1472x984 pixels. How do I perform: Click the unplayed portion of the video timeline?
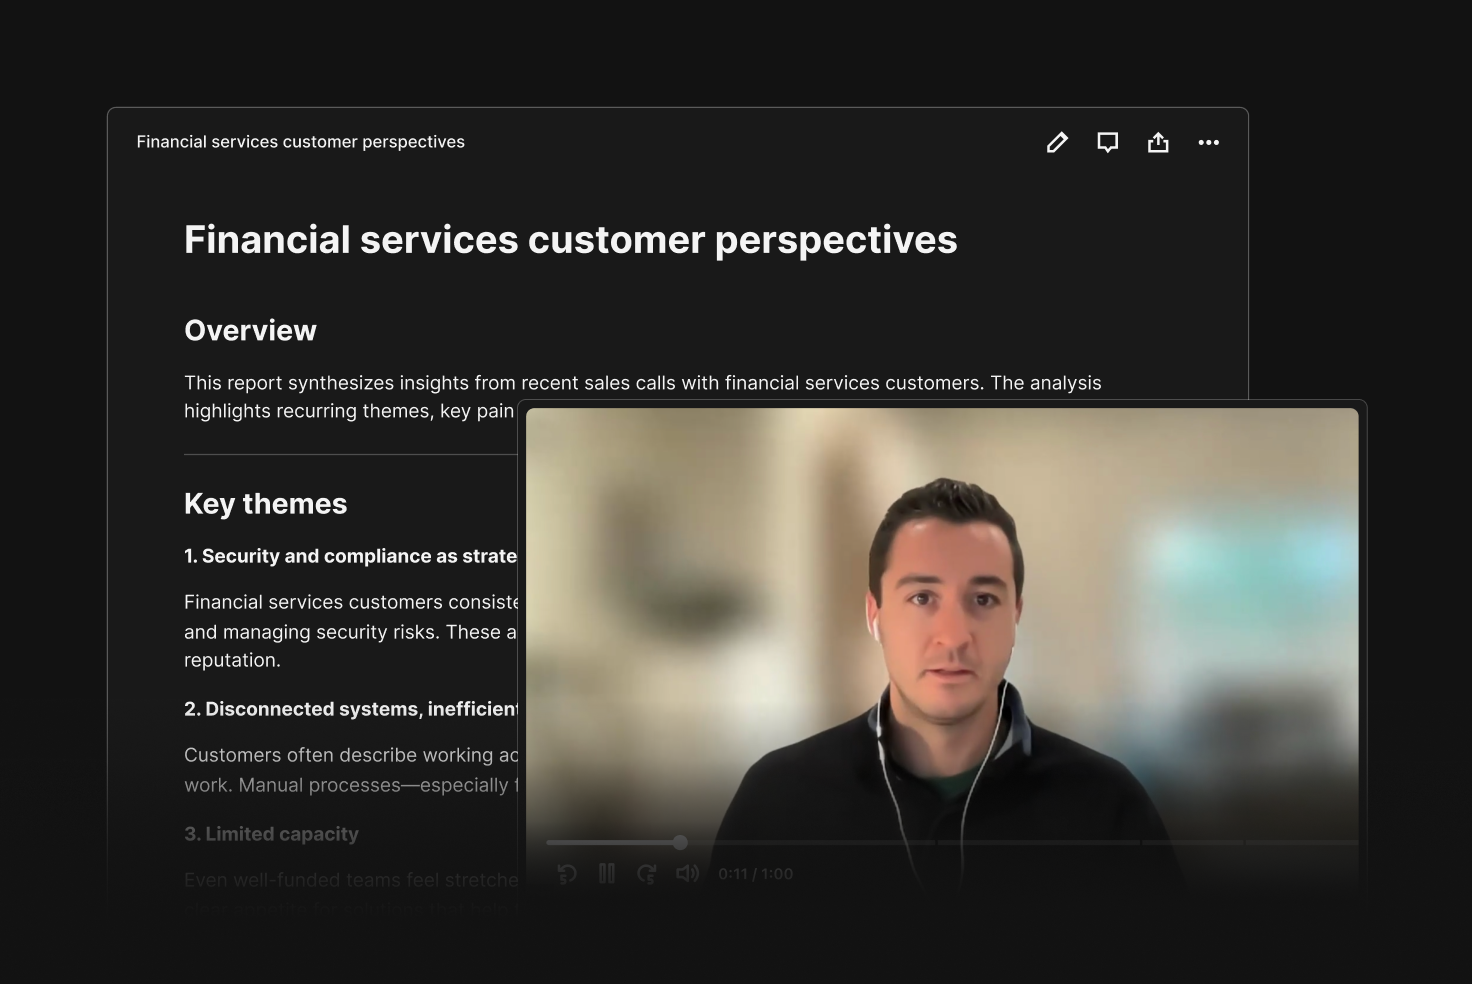coord(1020,842)
